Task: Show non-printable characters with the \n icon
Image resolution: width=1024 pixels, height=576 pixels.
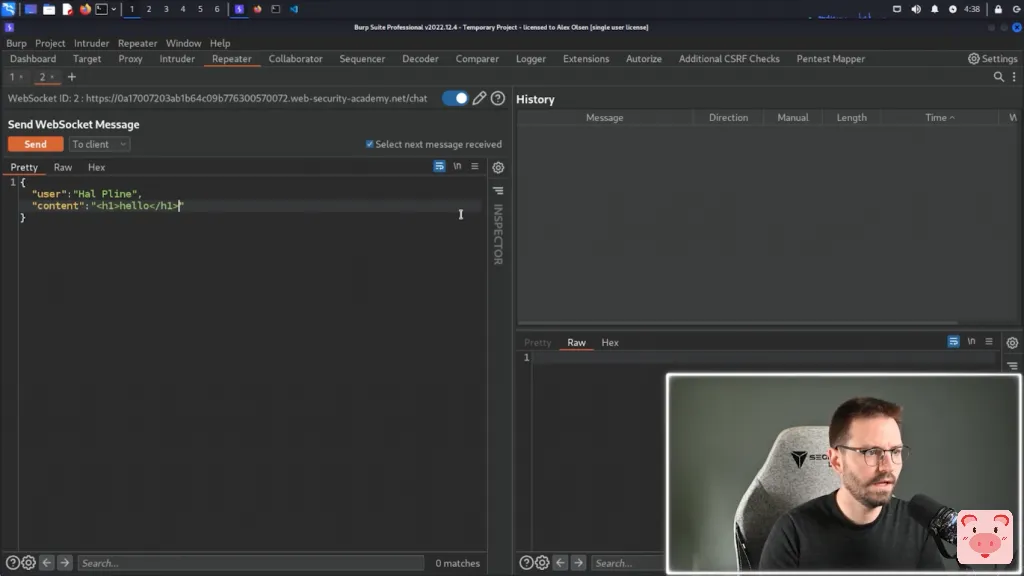Action: pos(457,166)
